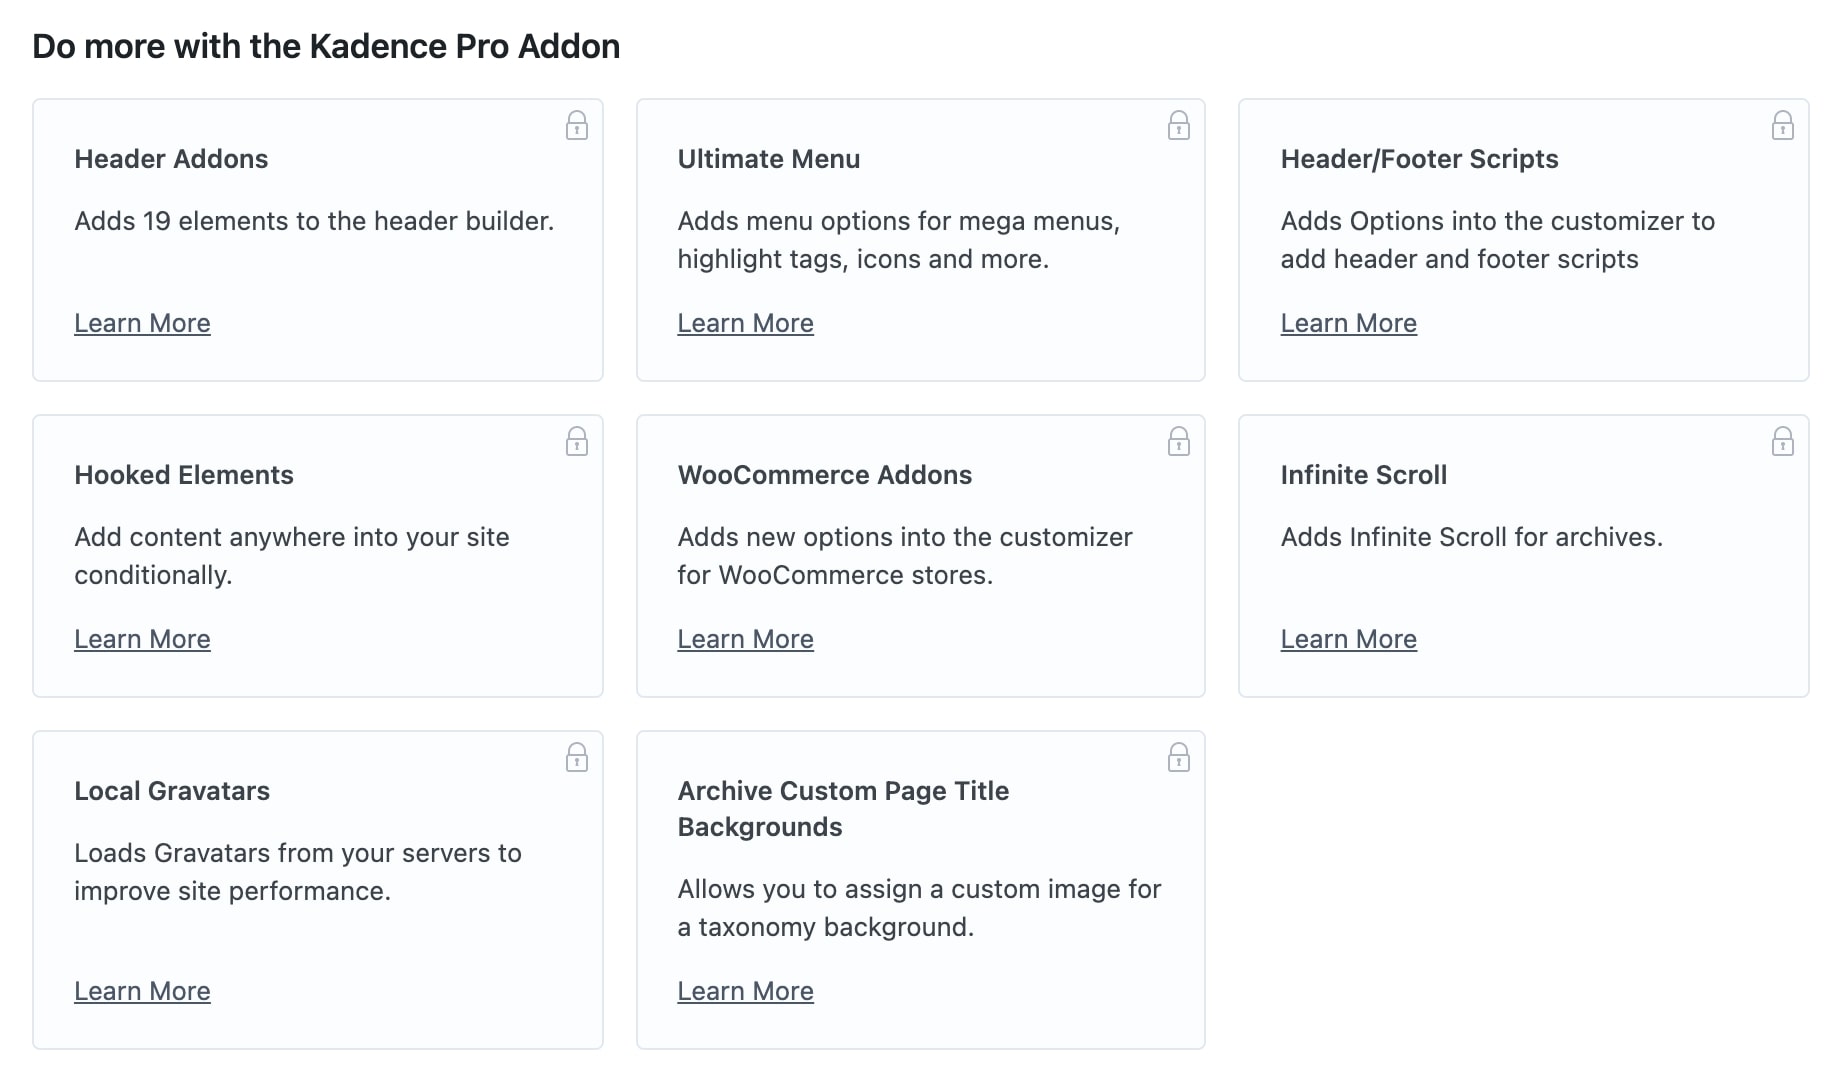The image size is (1844, 1086).
Task: Click the lock icon on Header Addons card
Action: point(577,126)
